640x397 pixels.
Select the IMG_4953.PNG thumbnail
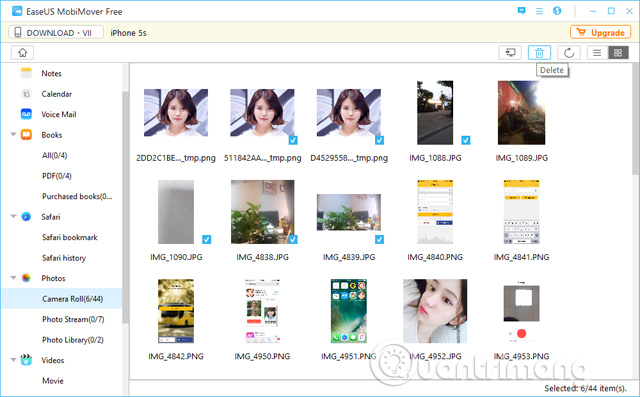point(521,311)
